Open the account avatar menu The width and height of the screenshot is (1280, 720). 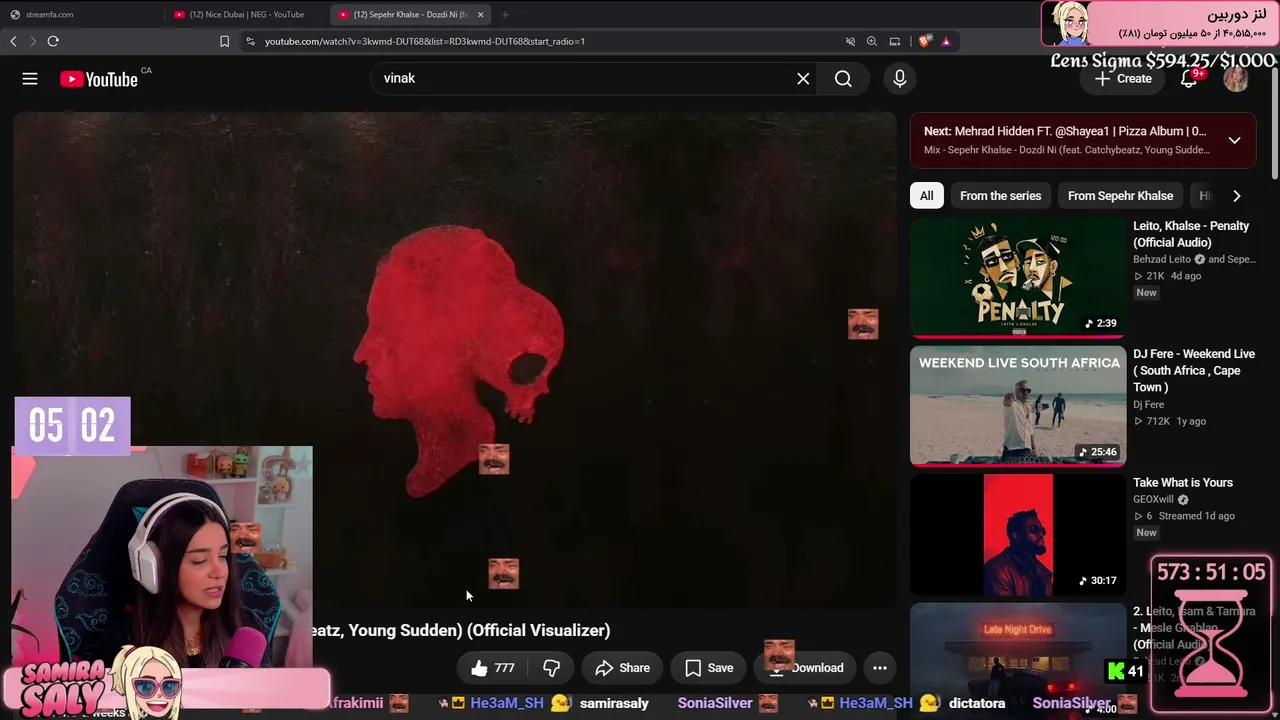pos(1236,79)
